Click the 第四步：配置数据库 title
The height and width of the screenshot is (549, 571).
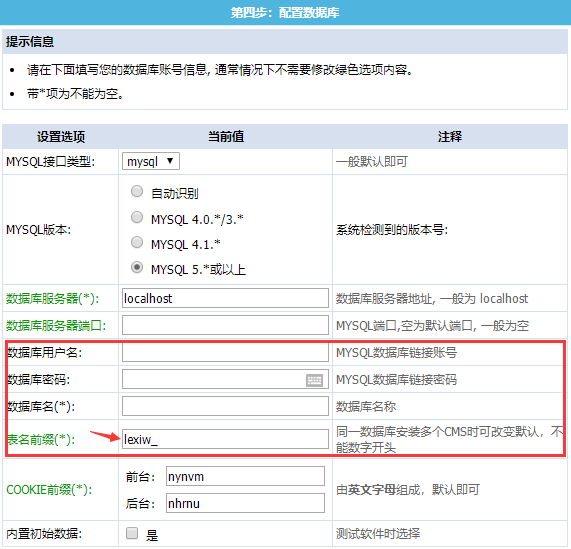[x=285, y=13]
